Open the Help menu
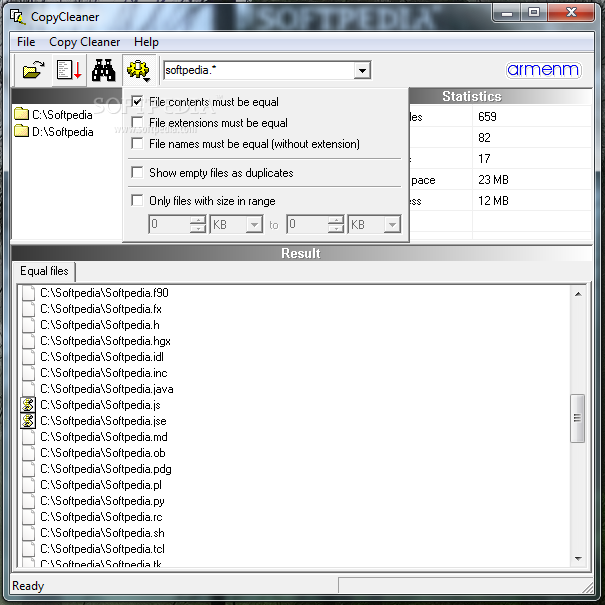Image resolution: width=605 pixels, height=605 pixels. pos(146,42)
